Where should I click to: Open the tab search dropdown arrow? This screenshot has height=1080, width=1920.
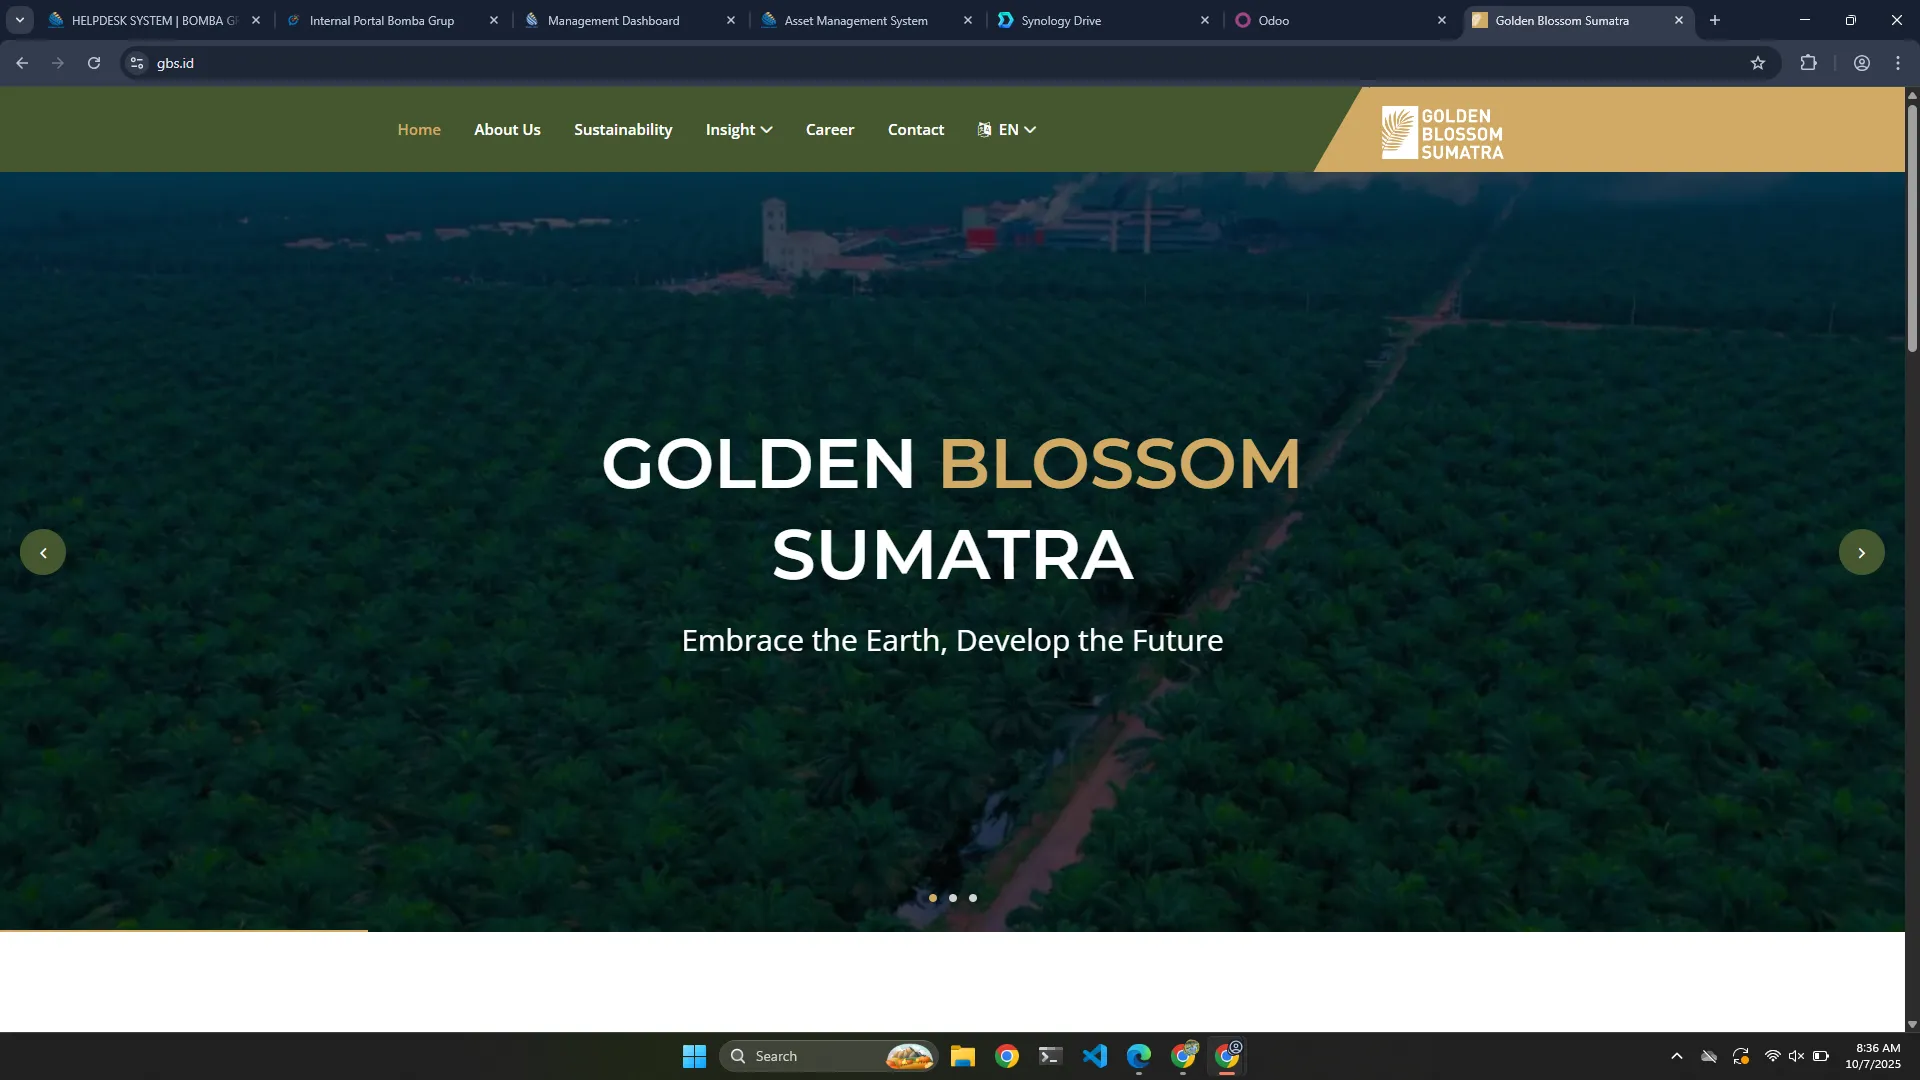pyautogui.click(x=19, y=20)
